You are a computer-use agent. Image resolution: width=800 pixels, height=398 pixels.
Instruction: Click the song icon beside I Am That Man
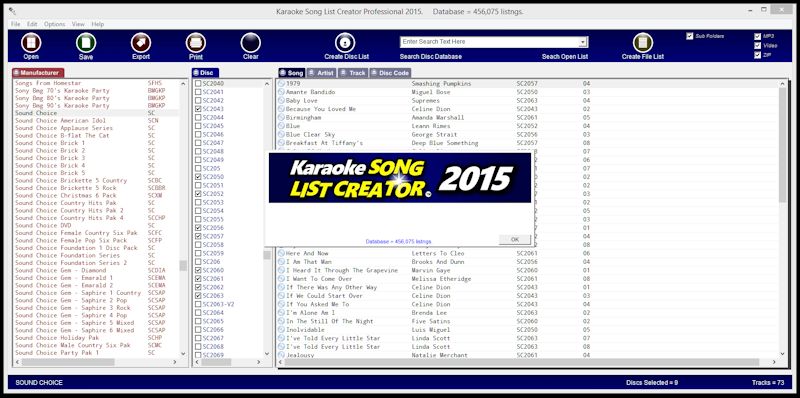[x=281, y=262]
